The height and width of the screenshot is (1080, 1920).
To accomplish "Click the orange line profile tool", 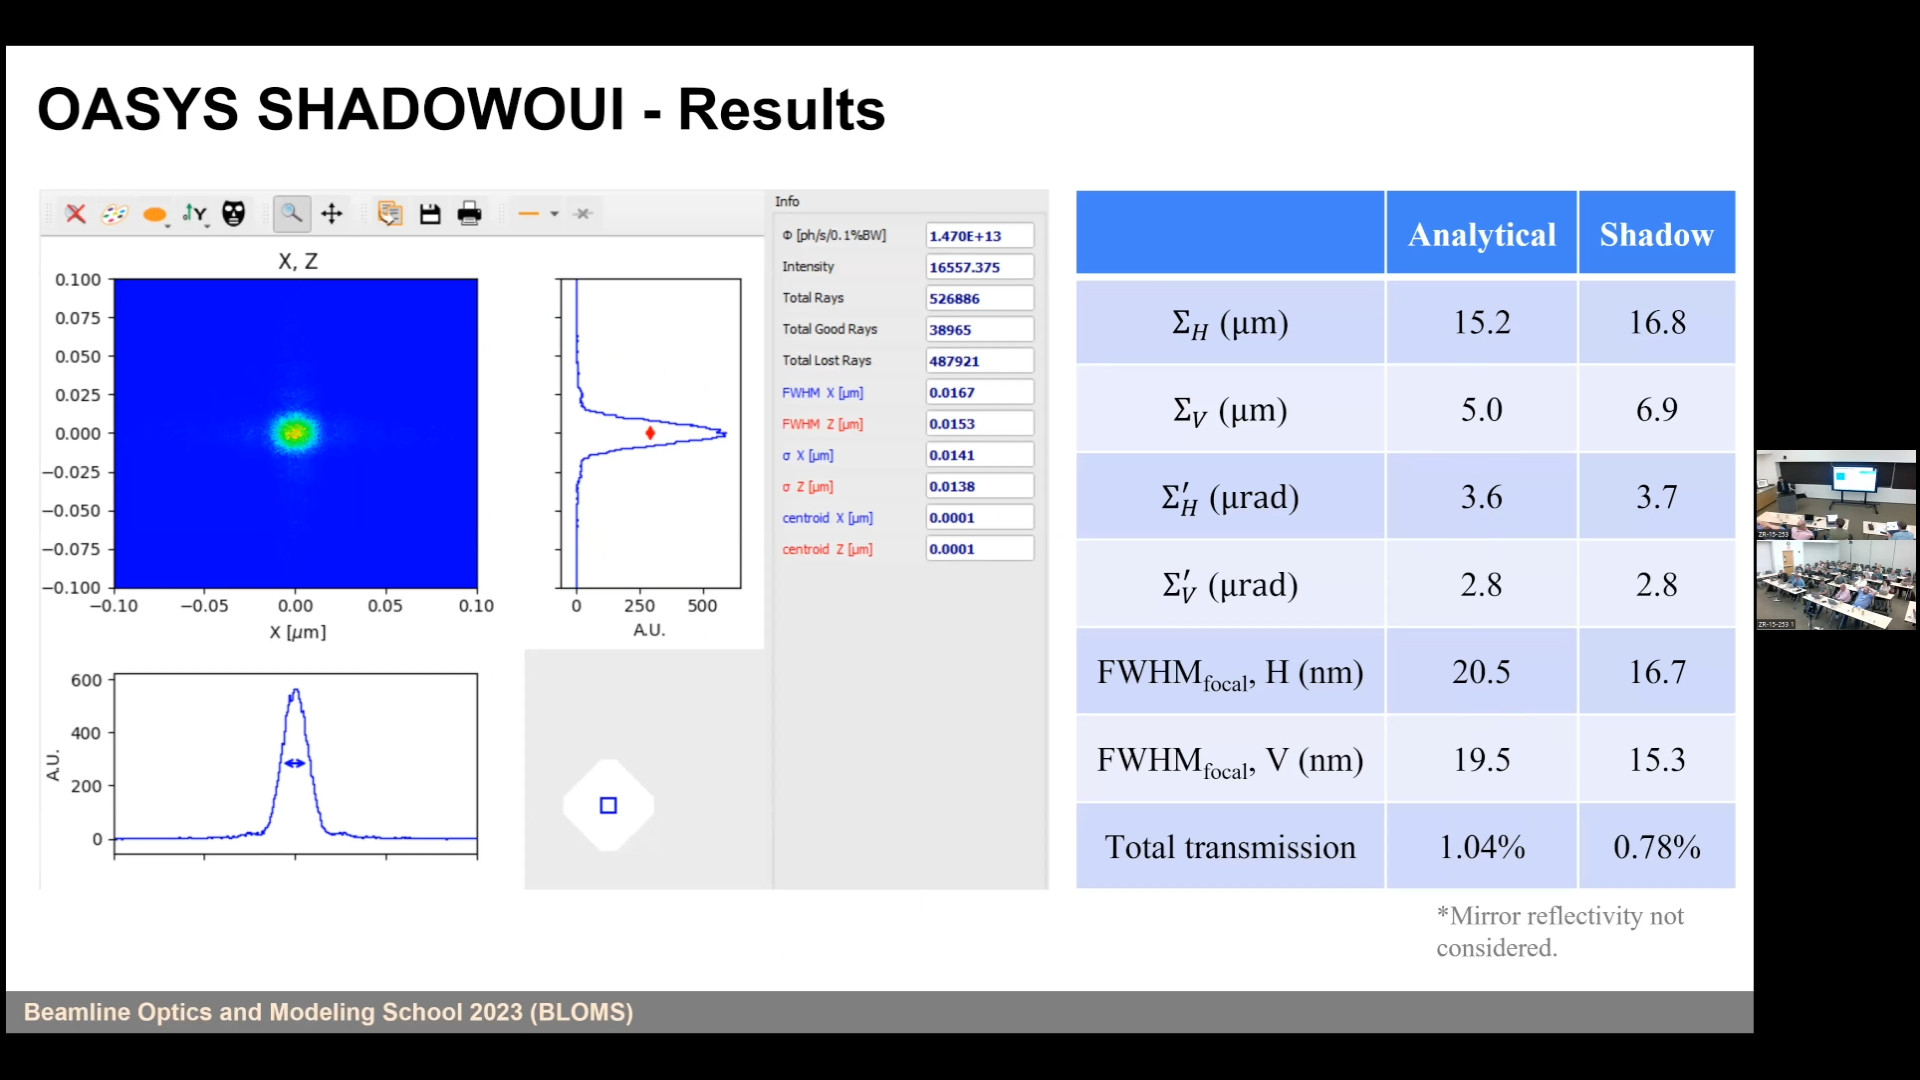I will (529, 213).
